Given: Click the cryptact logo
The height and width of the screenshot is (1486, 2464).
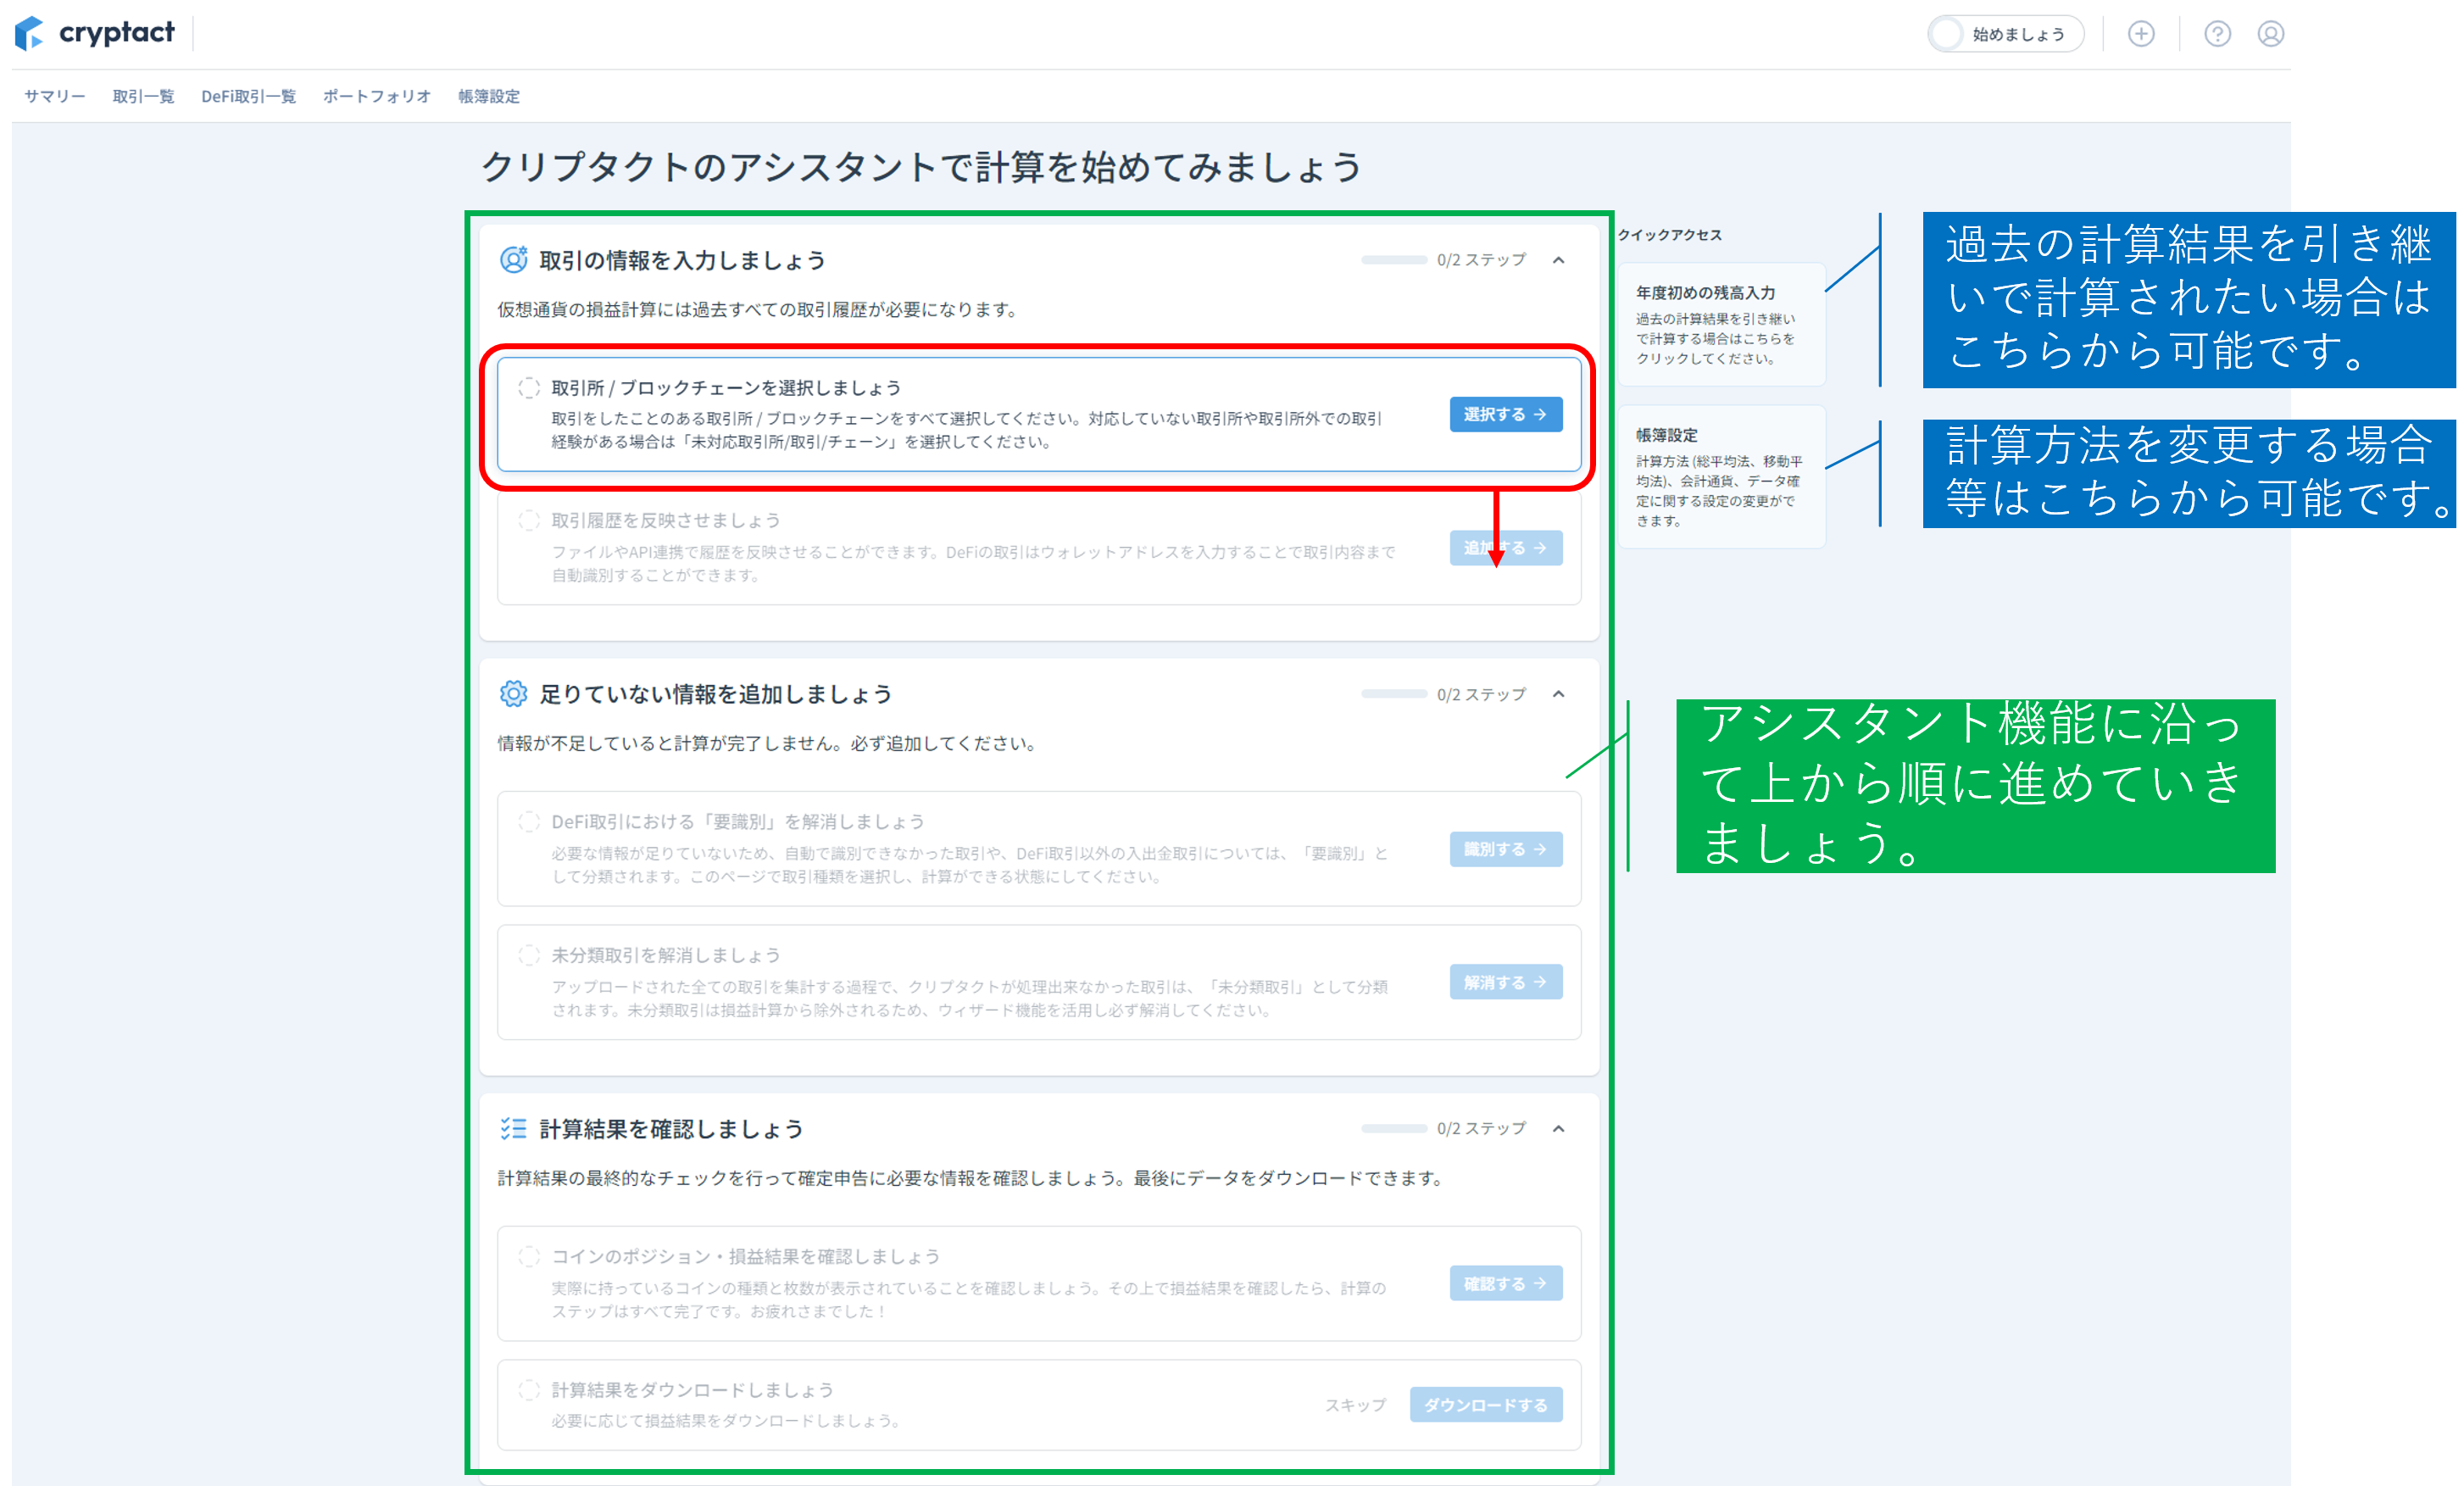Looking at the screenshot, I should (95, 33).
